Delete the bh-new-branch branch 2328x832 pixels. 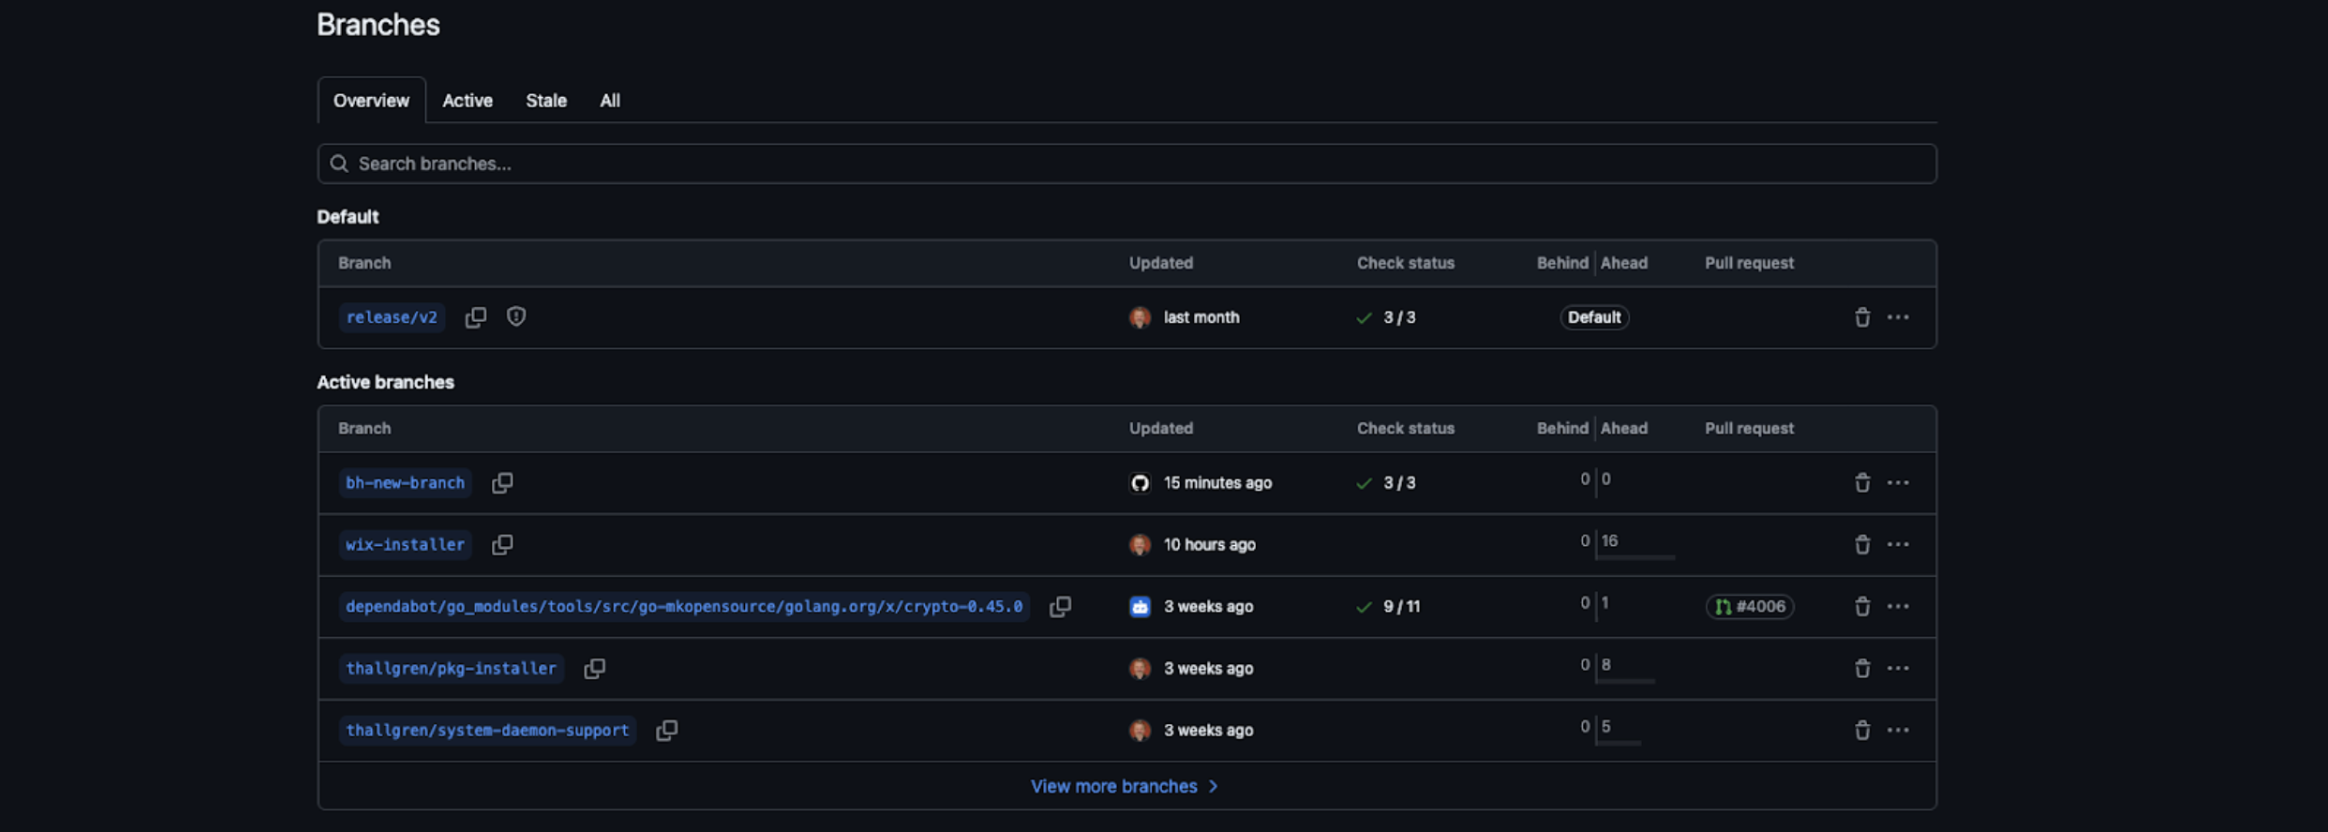(1861, 483)
